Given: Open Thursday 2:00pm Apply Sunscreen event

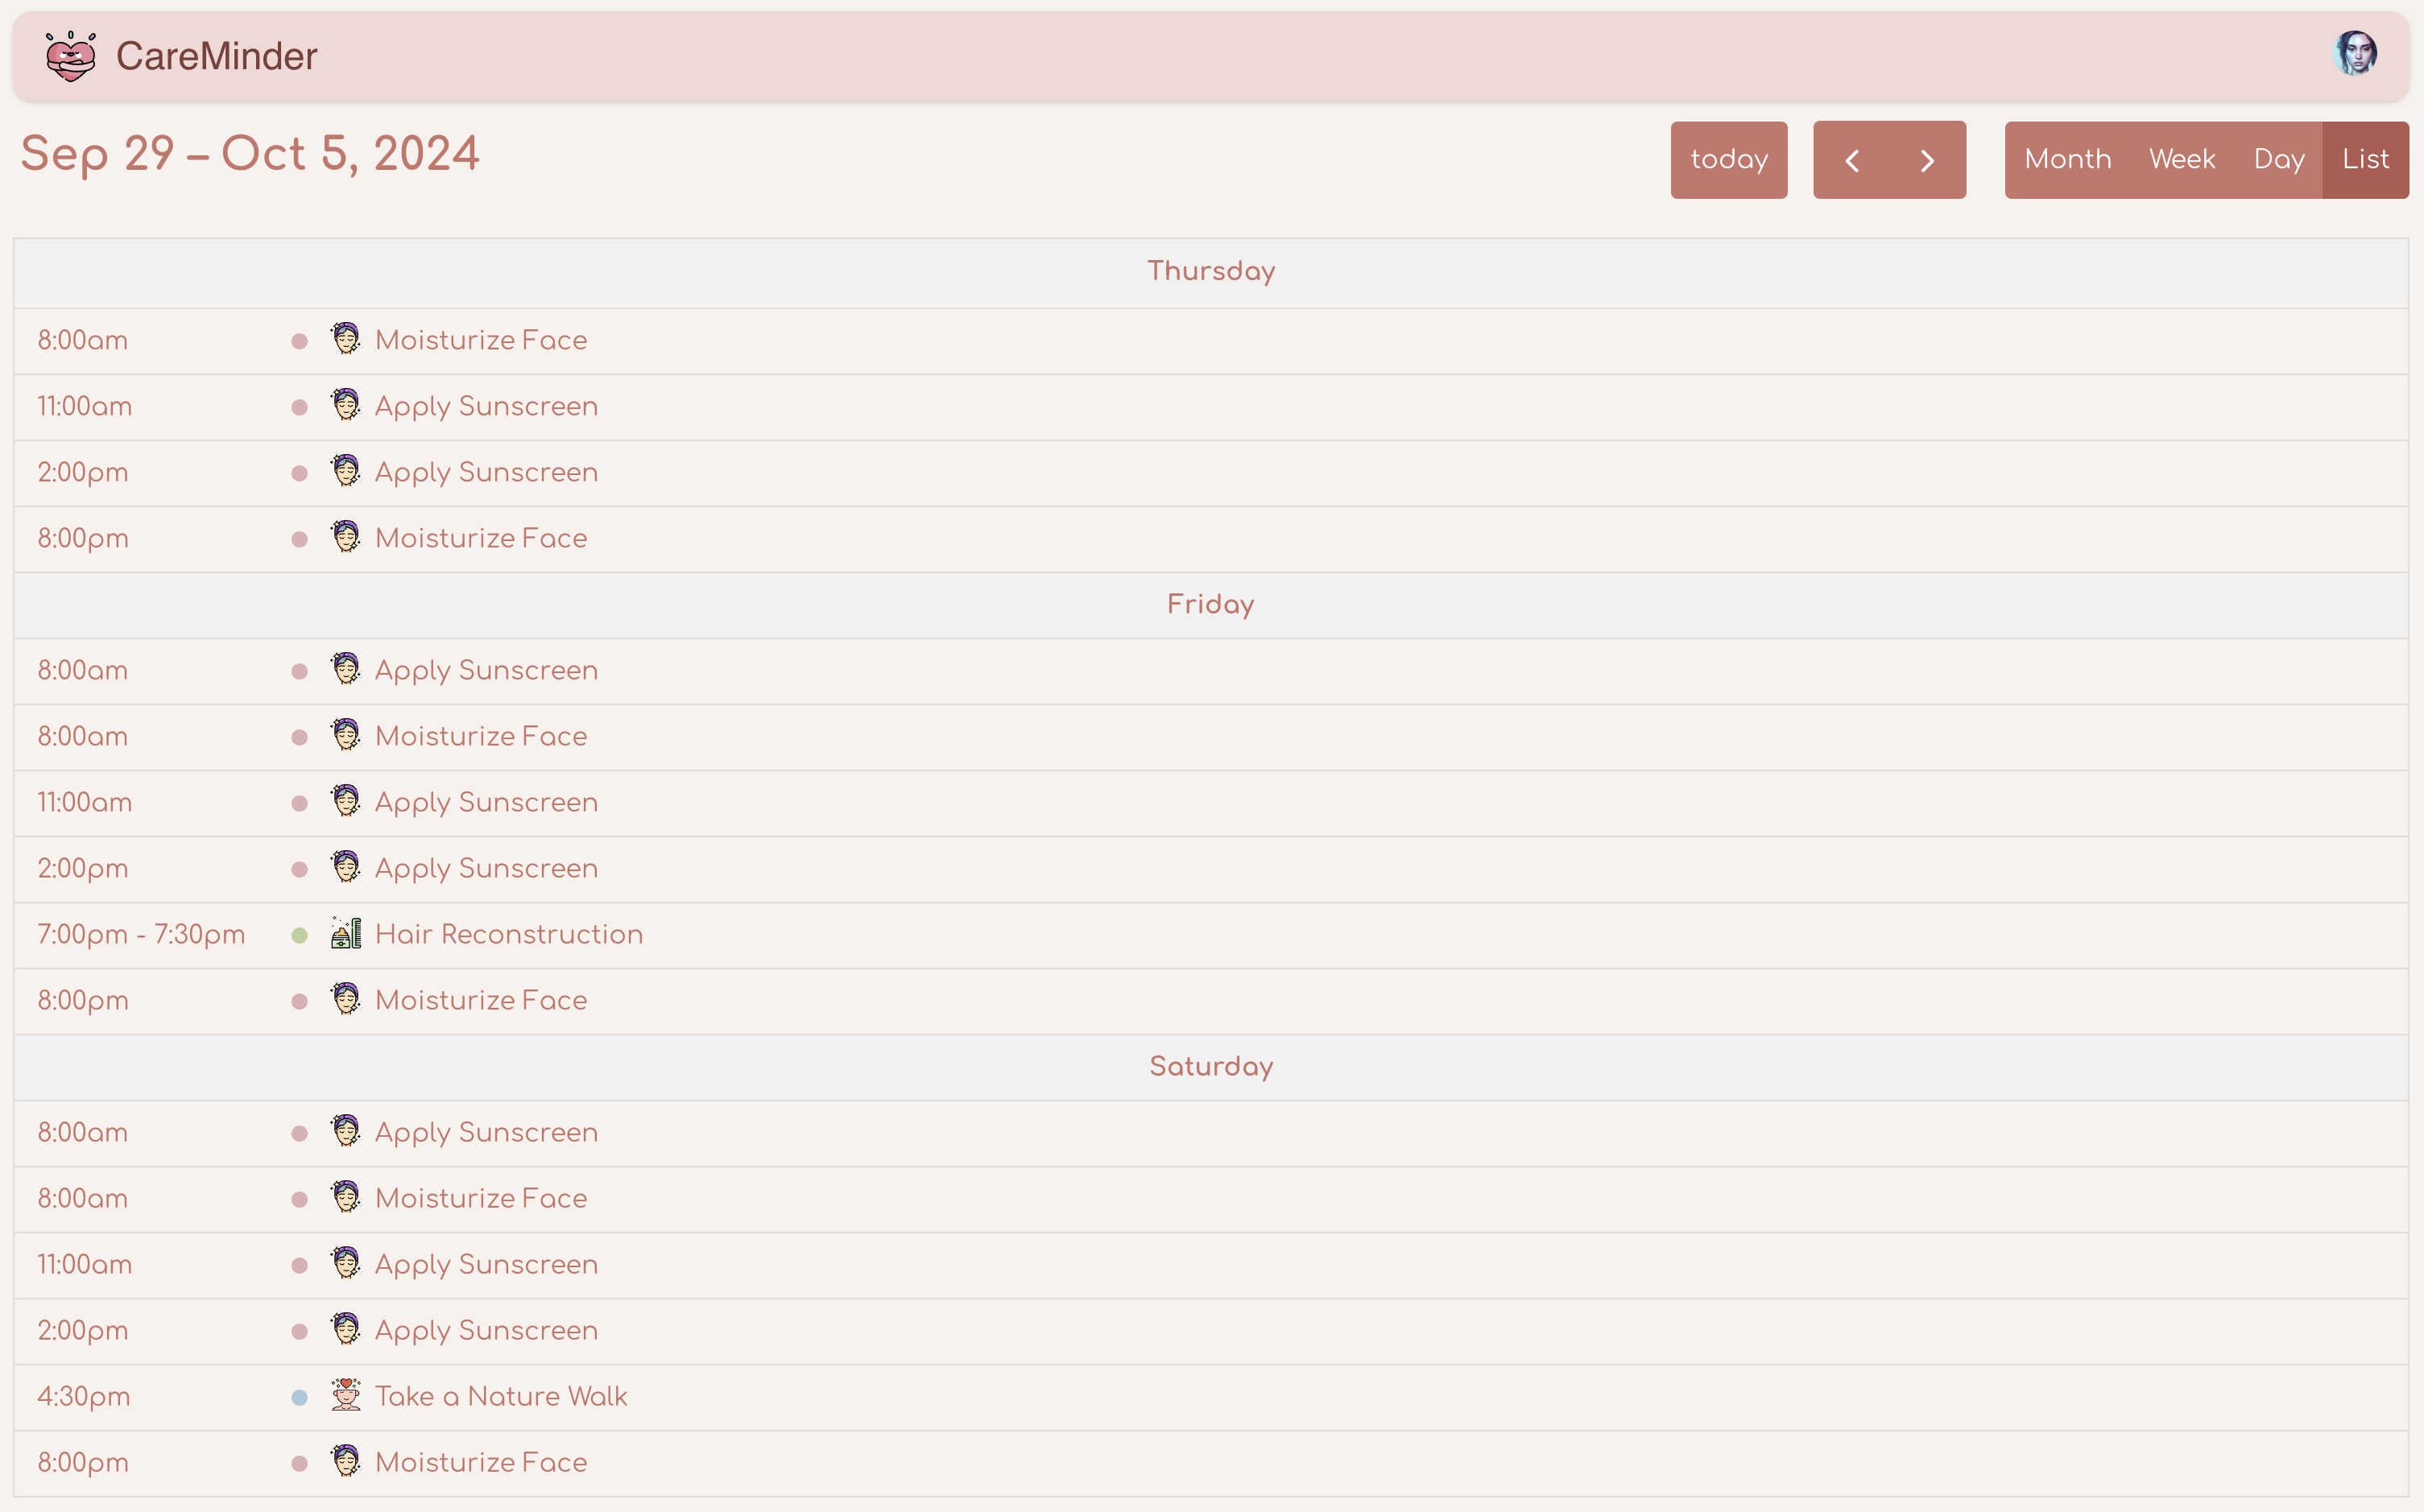Looking at the screenshot, I should click(486, 472).
